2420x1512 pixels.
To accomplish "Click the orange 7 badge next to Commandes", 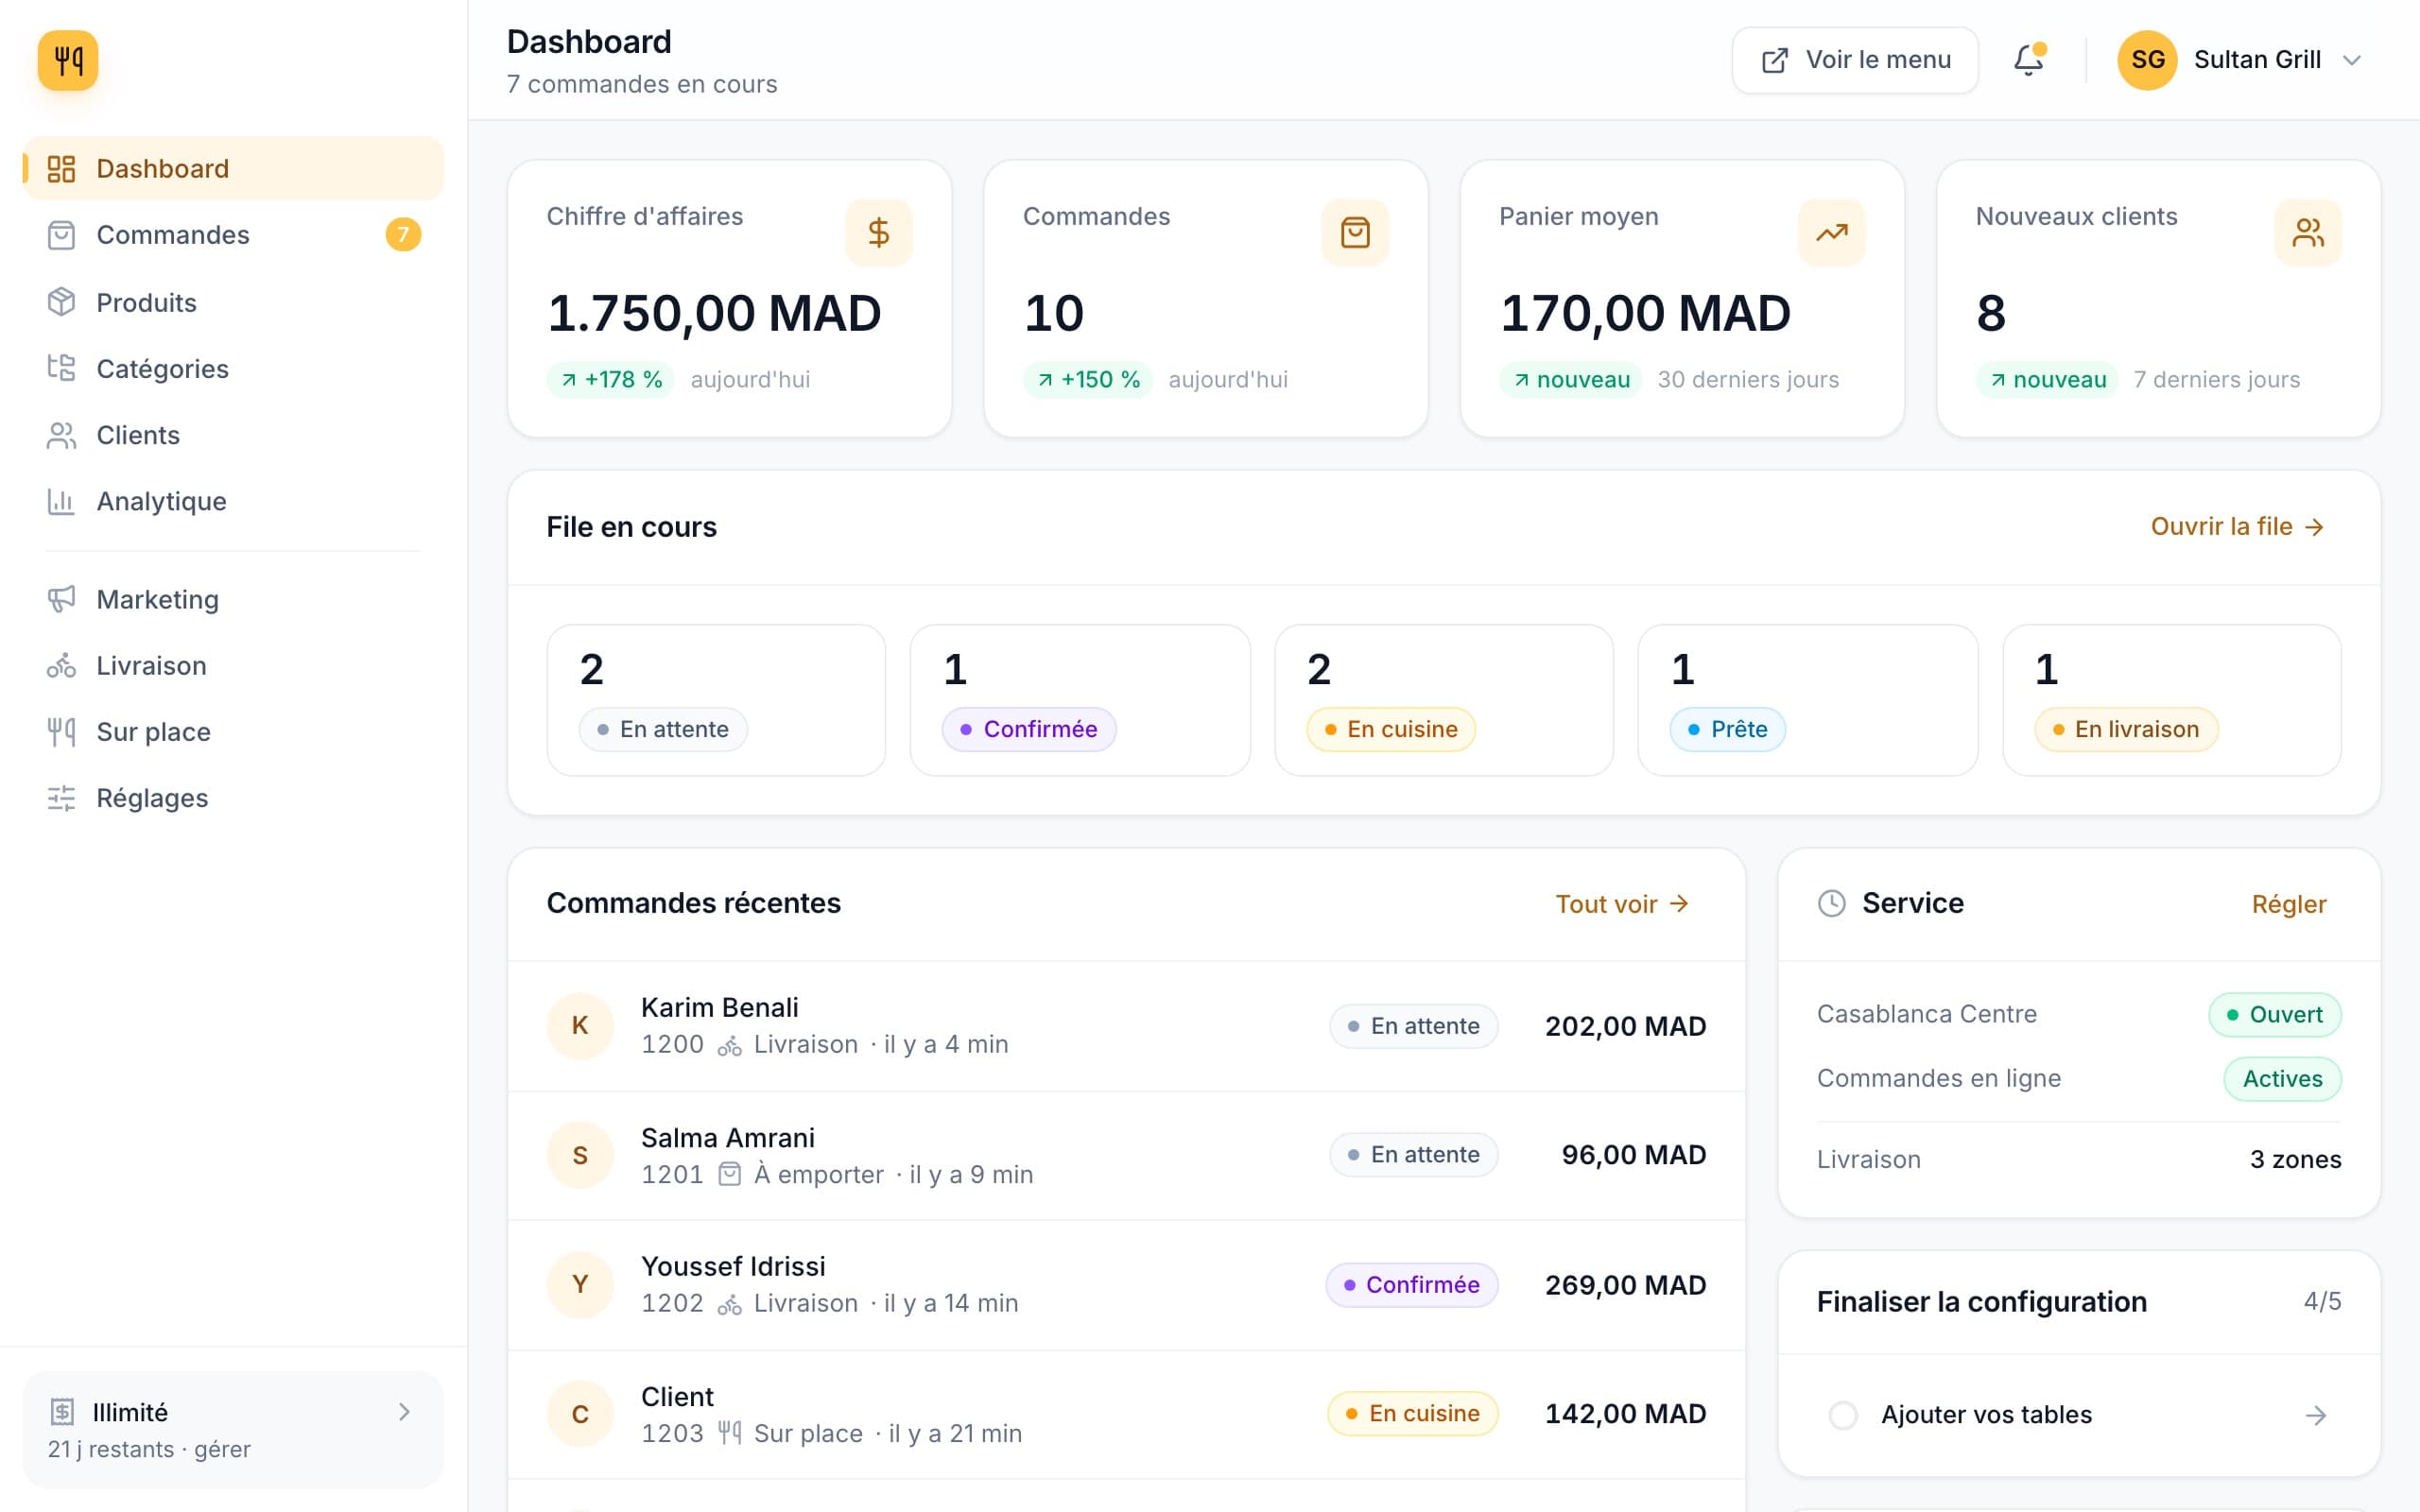I will (x=403, y=235).
